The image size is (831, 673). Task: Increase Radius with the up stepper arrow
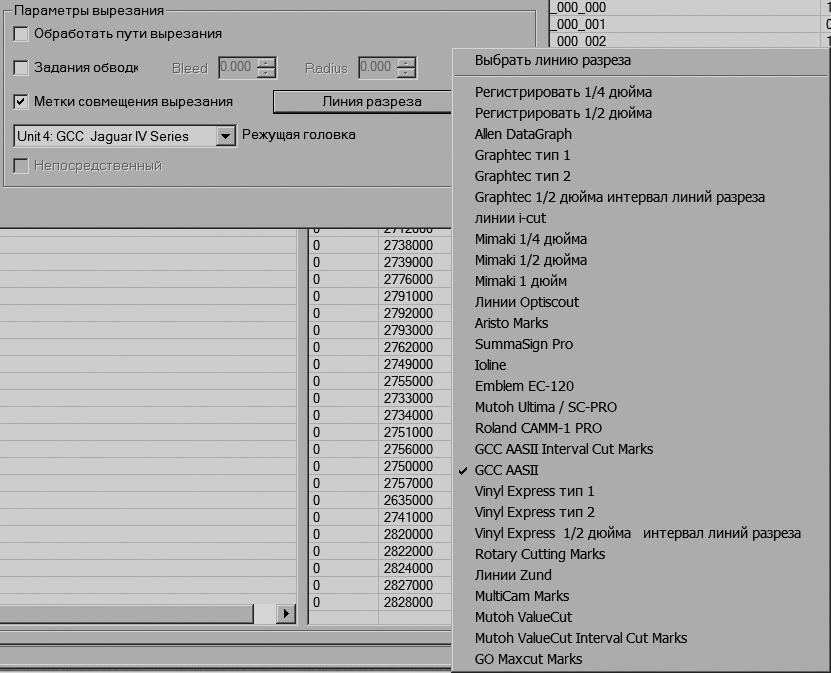click(406, 63)
